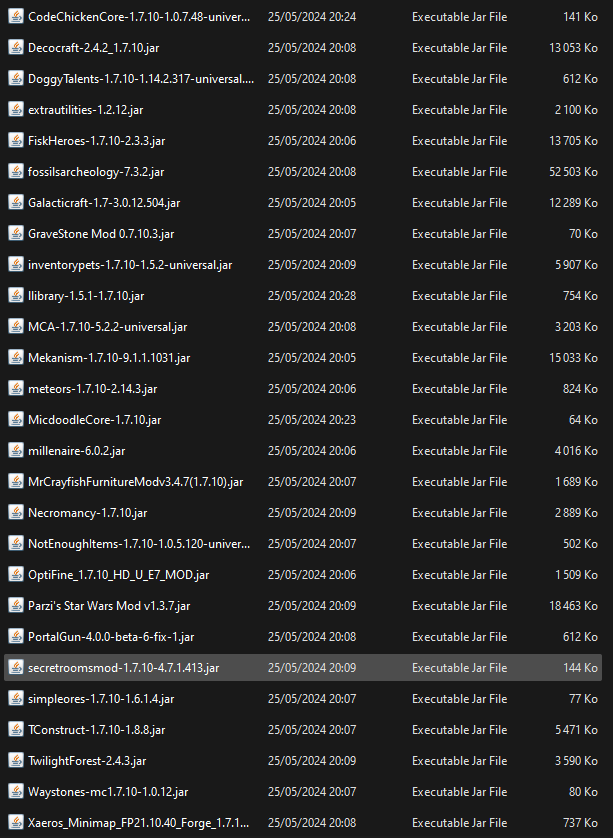Select file name TConstruct-1.7.10-1.8.8.jar
This screenshot has height=838, width=613.
97,730
